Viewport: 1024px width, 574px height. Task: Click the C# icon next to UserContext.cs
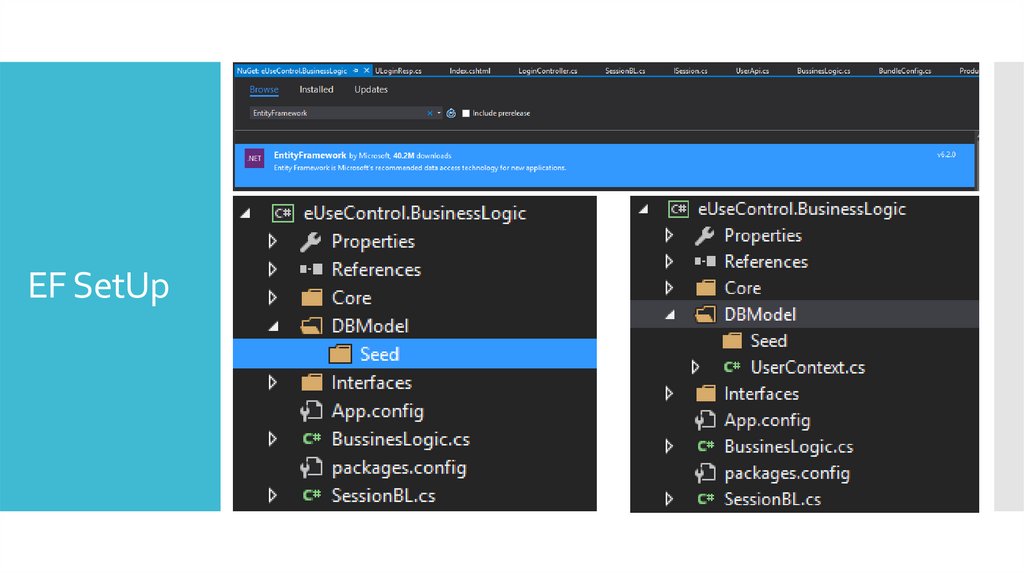732,367
